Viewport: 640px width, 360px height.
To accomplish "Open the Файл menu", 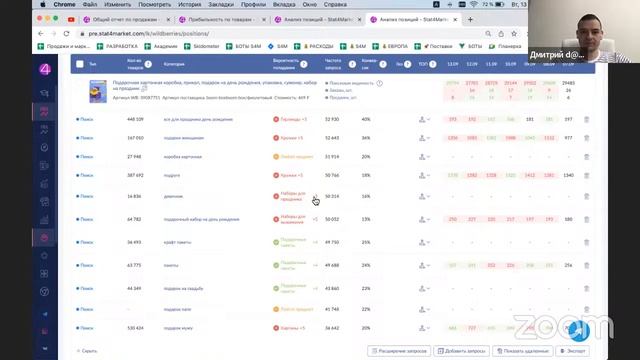I will (x=90, y=4).
